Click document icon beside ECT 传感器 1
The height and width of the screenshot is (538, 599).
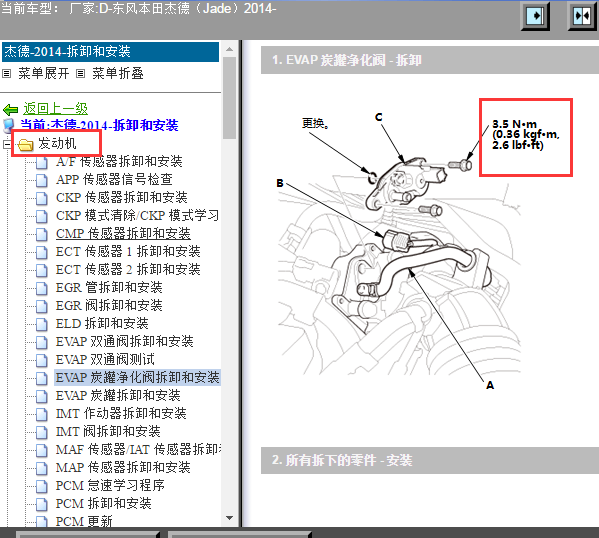[x=42, y=252]
